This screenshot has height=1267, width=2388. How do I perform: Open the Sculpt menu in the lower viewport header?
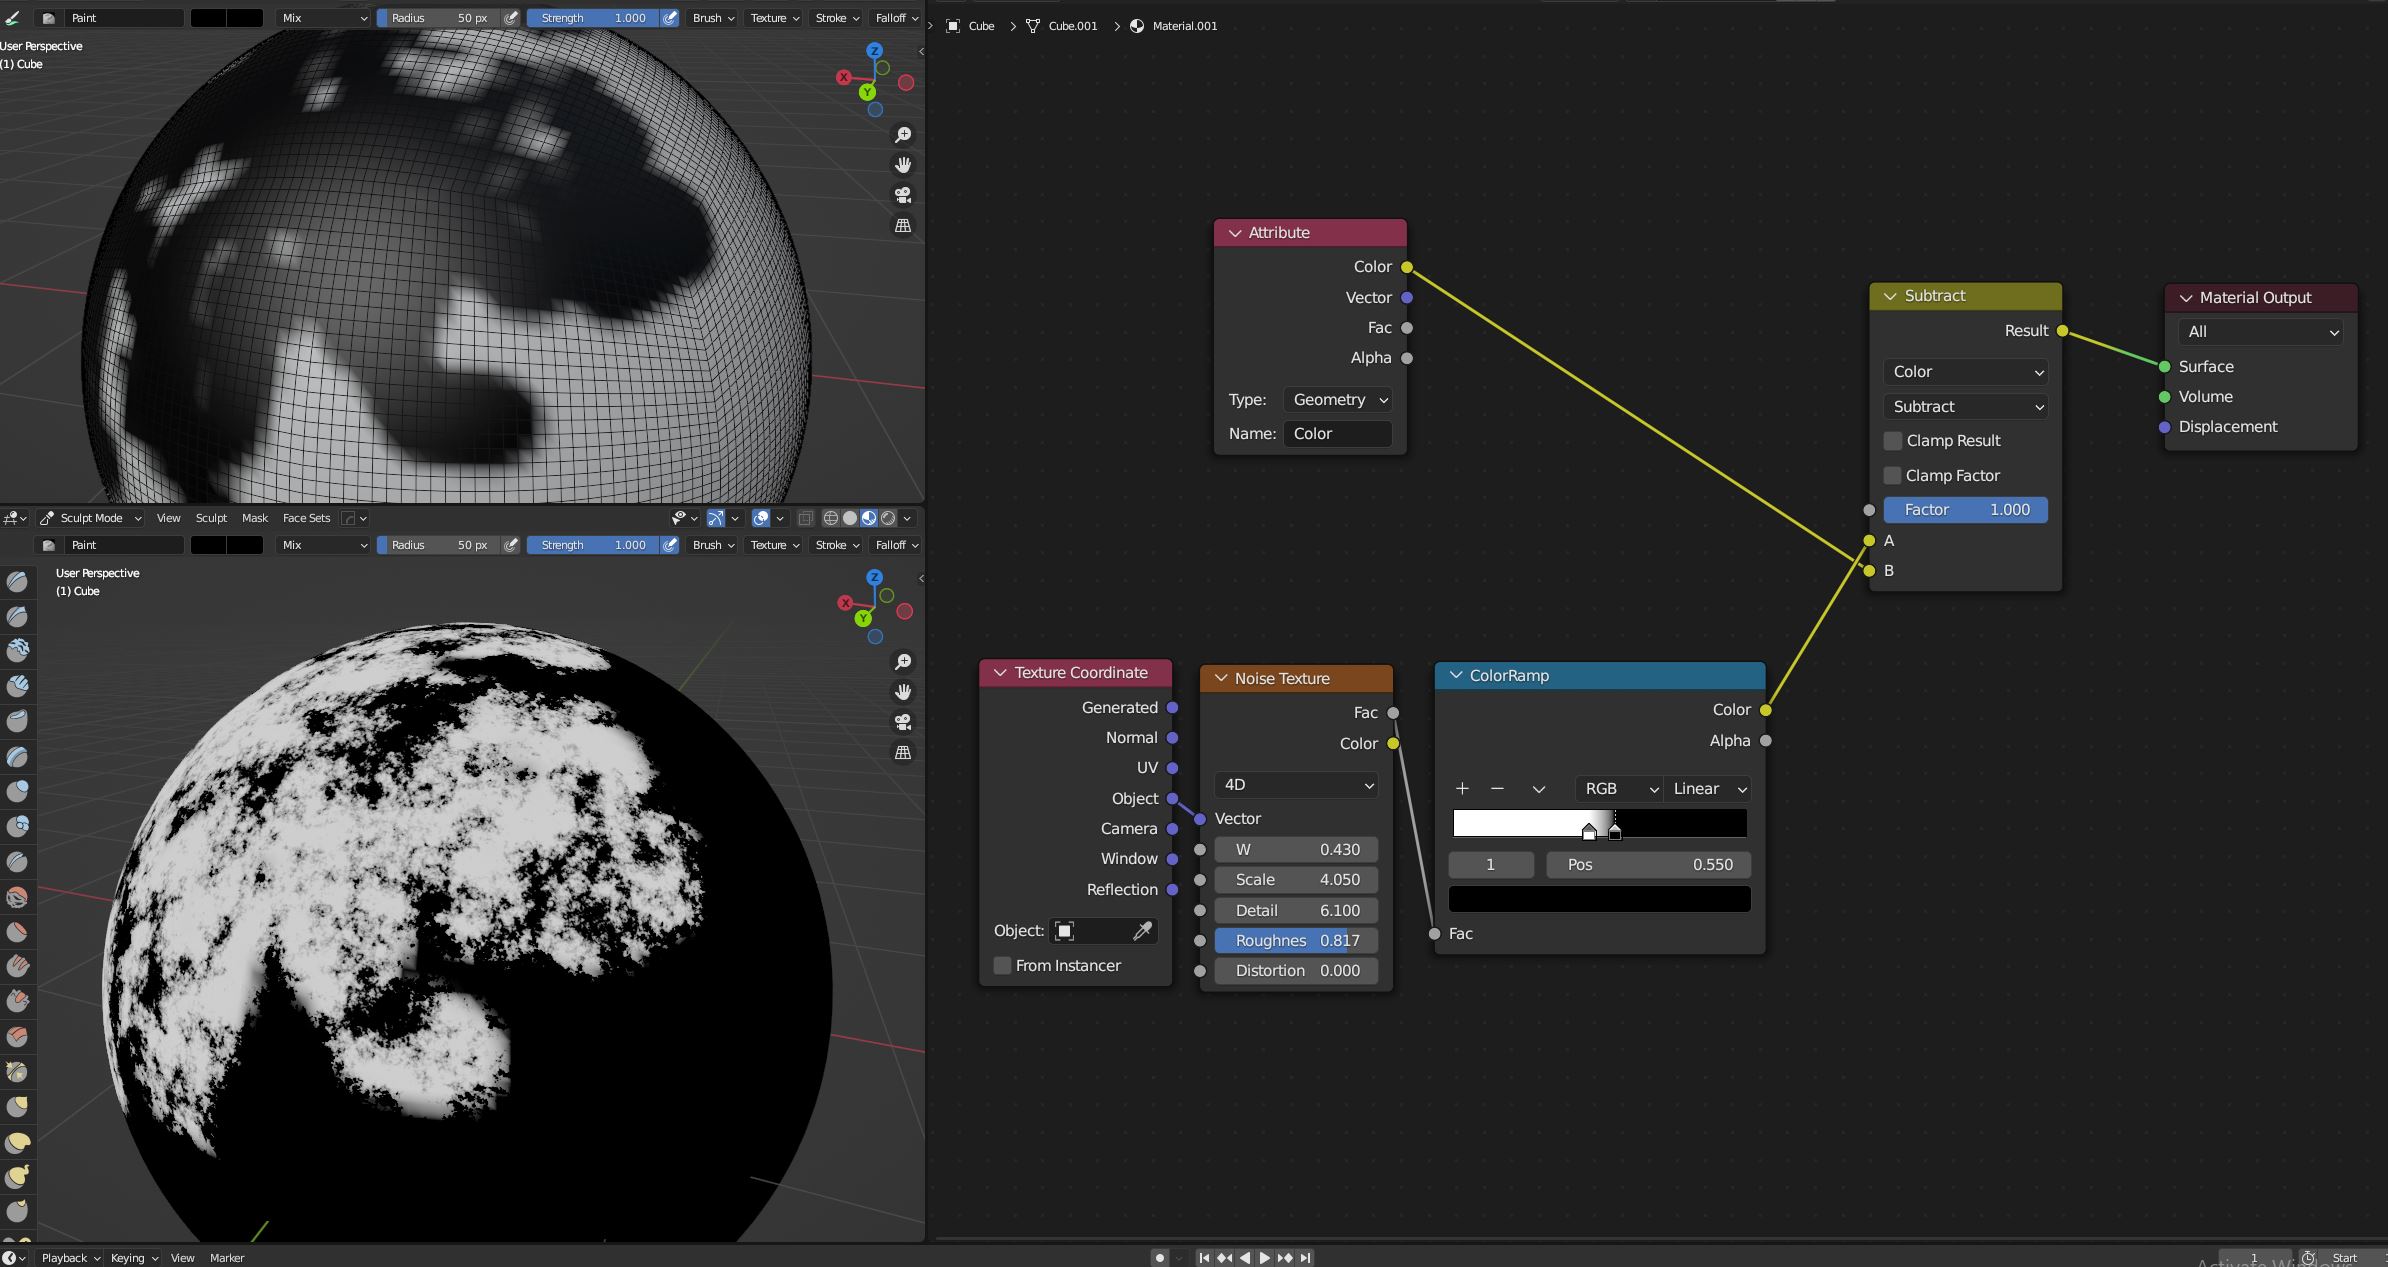pos(211,518)
